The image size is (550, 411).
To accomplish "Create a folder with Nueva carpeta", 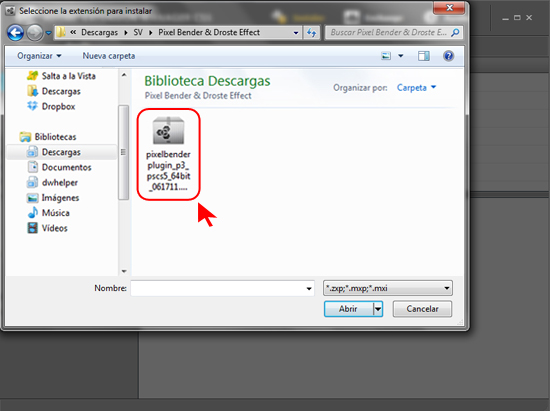I will (x=109, y=56).
